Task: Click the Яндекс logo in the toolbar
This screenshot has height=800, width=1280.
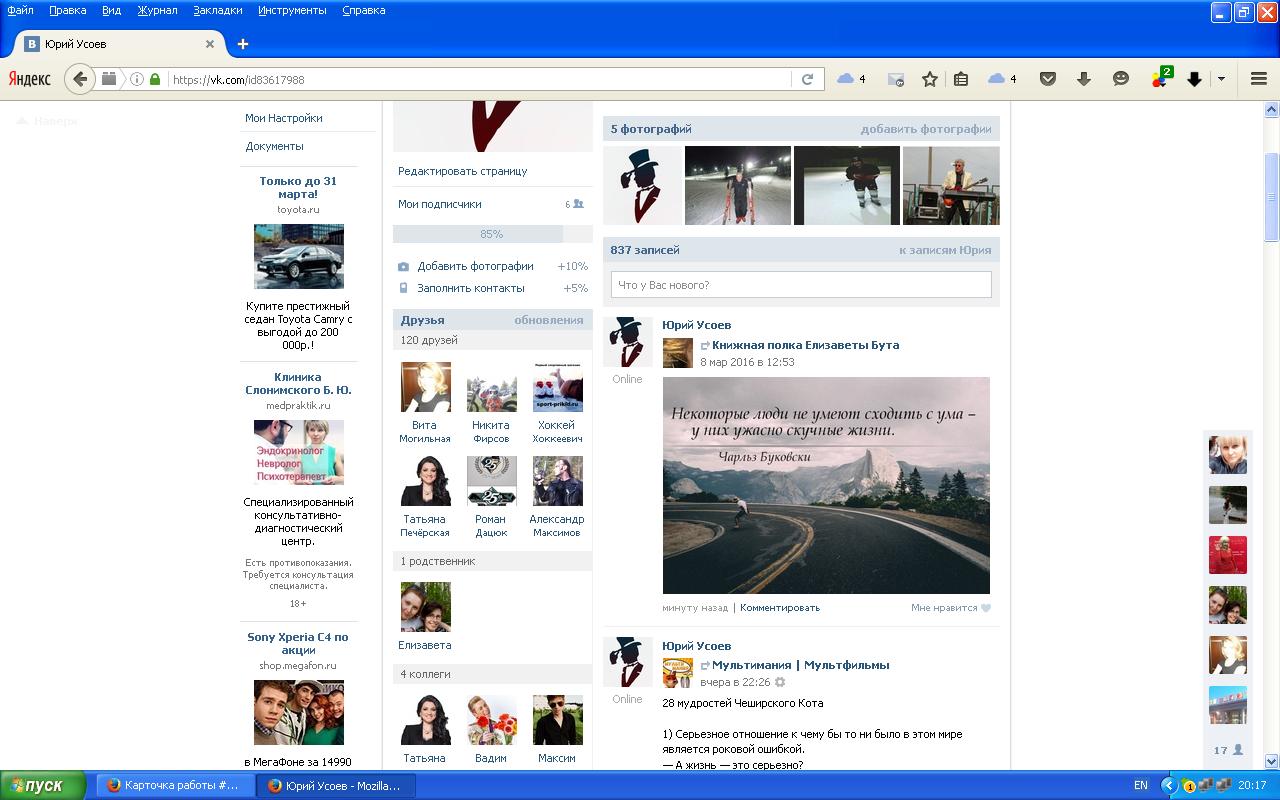Action: pyautogui.click(x=30, y=79)
